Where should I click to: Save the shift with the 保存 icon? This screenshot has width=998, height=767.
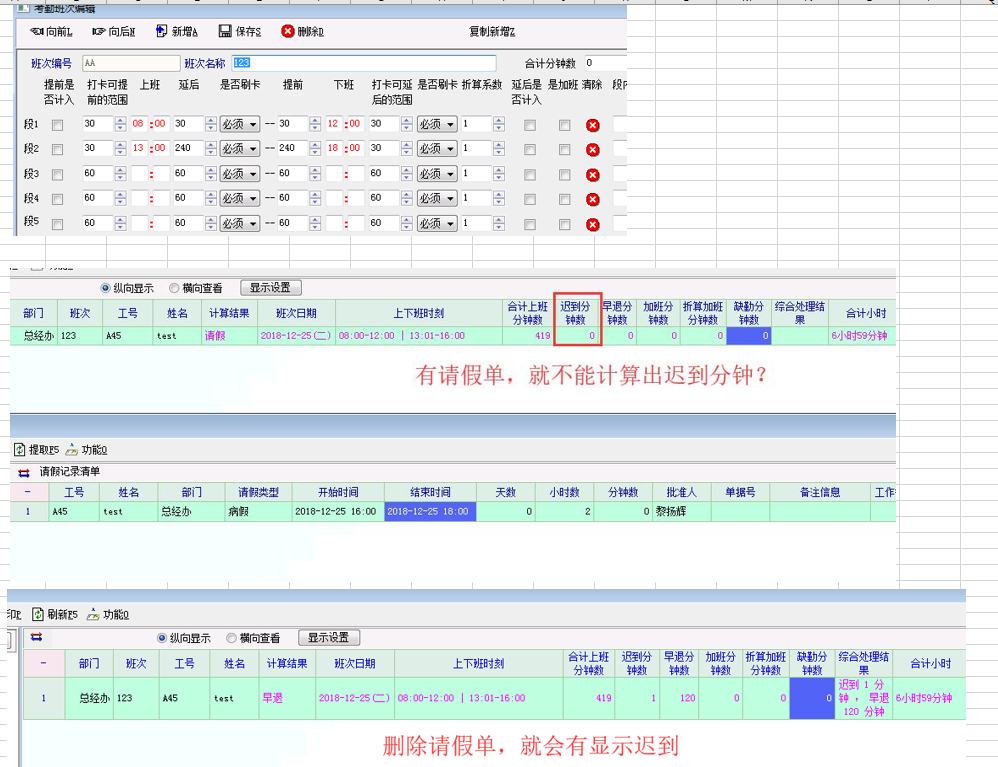click(x=225, y=32)
